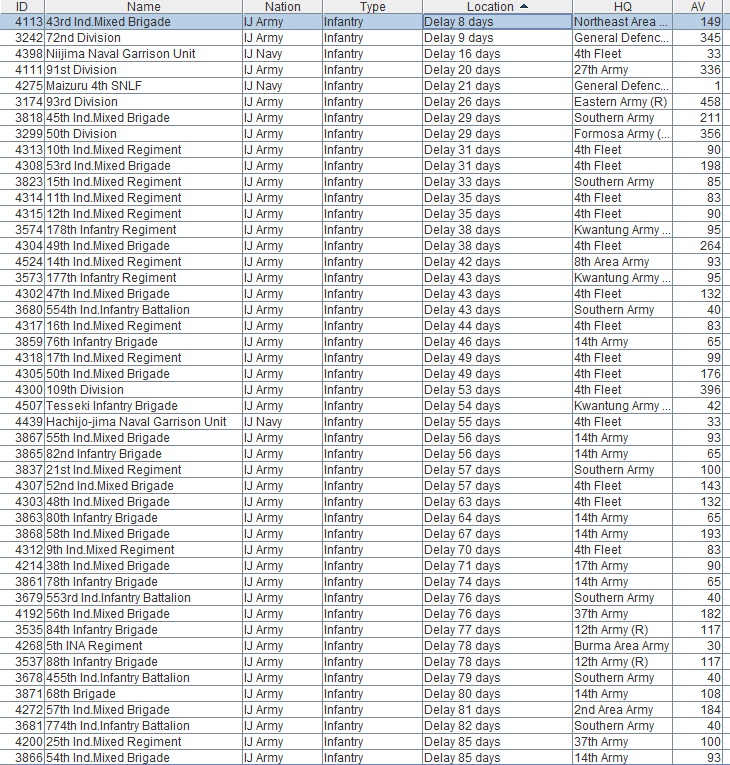Click the Location column sort arrow
This screenshot has height=765, width=730.
524,6
